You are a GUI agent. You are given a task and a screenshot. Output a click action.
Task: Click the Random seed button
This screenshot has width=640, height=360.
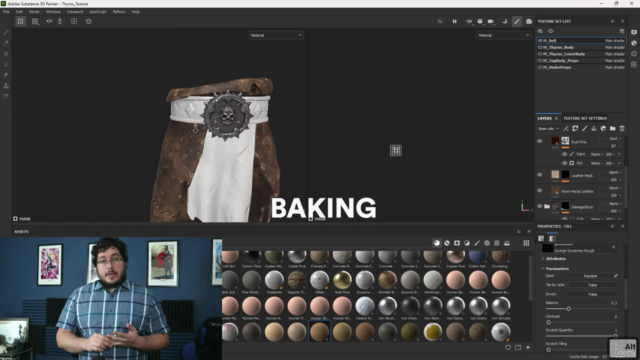(590, 276)
